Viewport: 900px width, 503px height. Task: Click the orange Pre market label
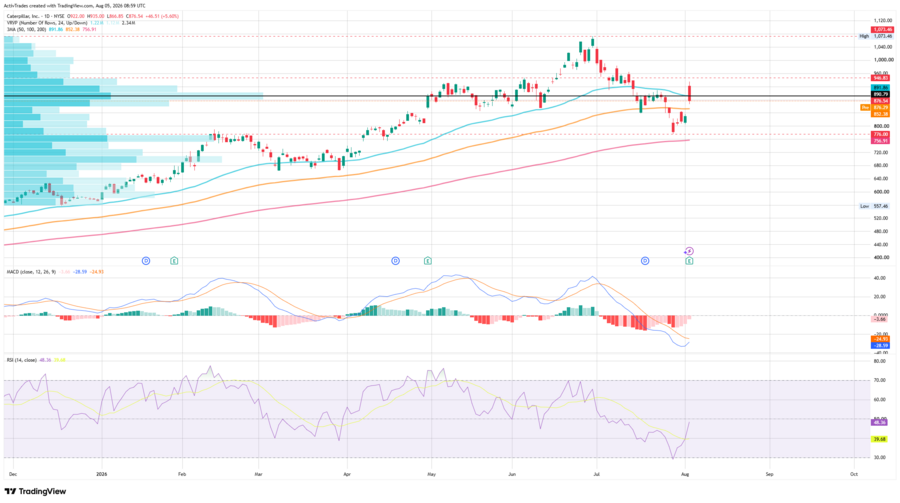[865, 107]
